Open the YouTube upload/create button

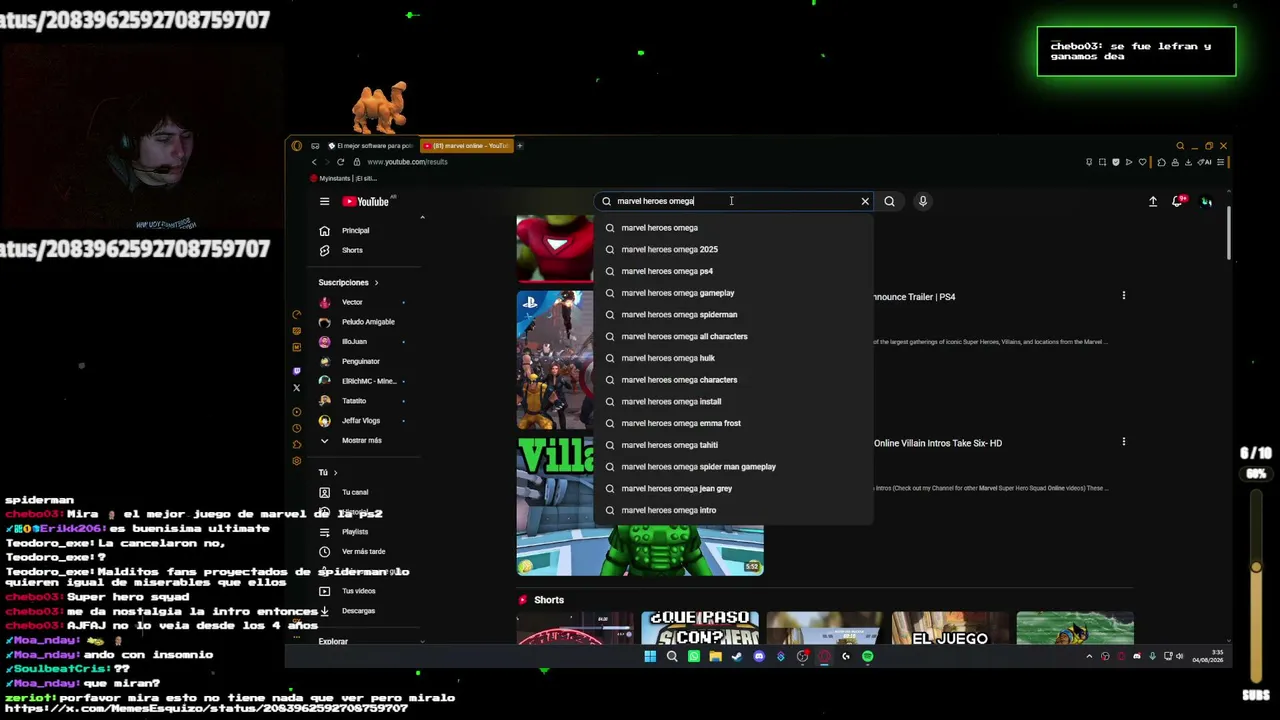point(1152,201)
